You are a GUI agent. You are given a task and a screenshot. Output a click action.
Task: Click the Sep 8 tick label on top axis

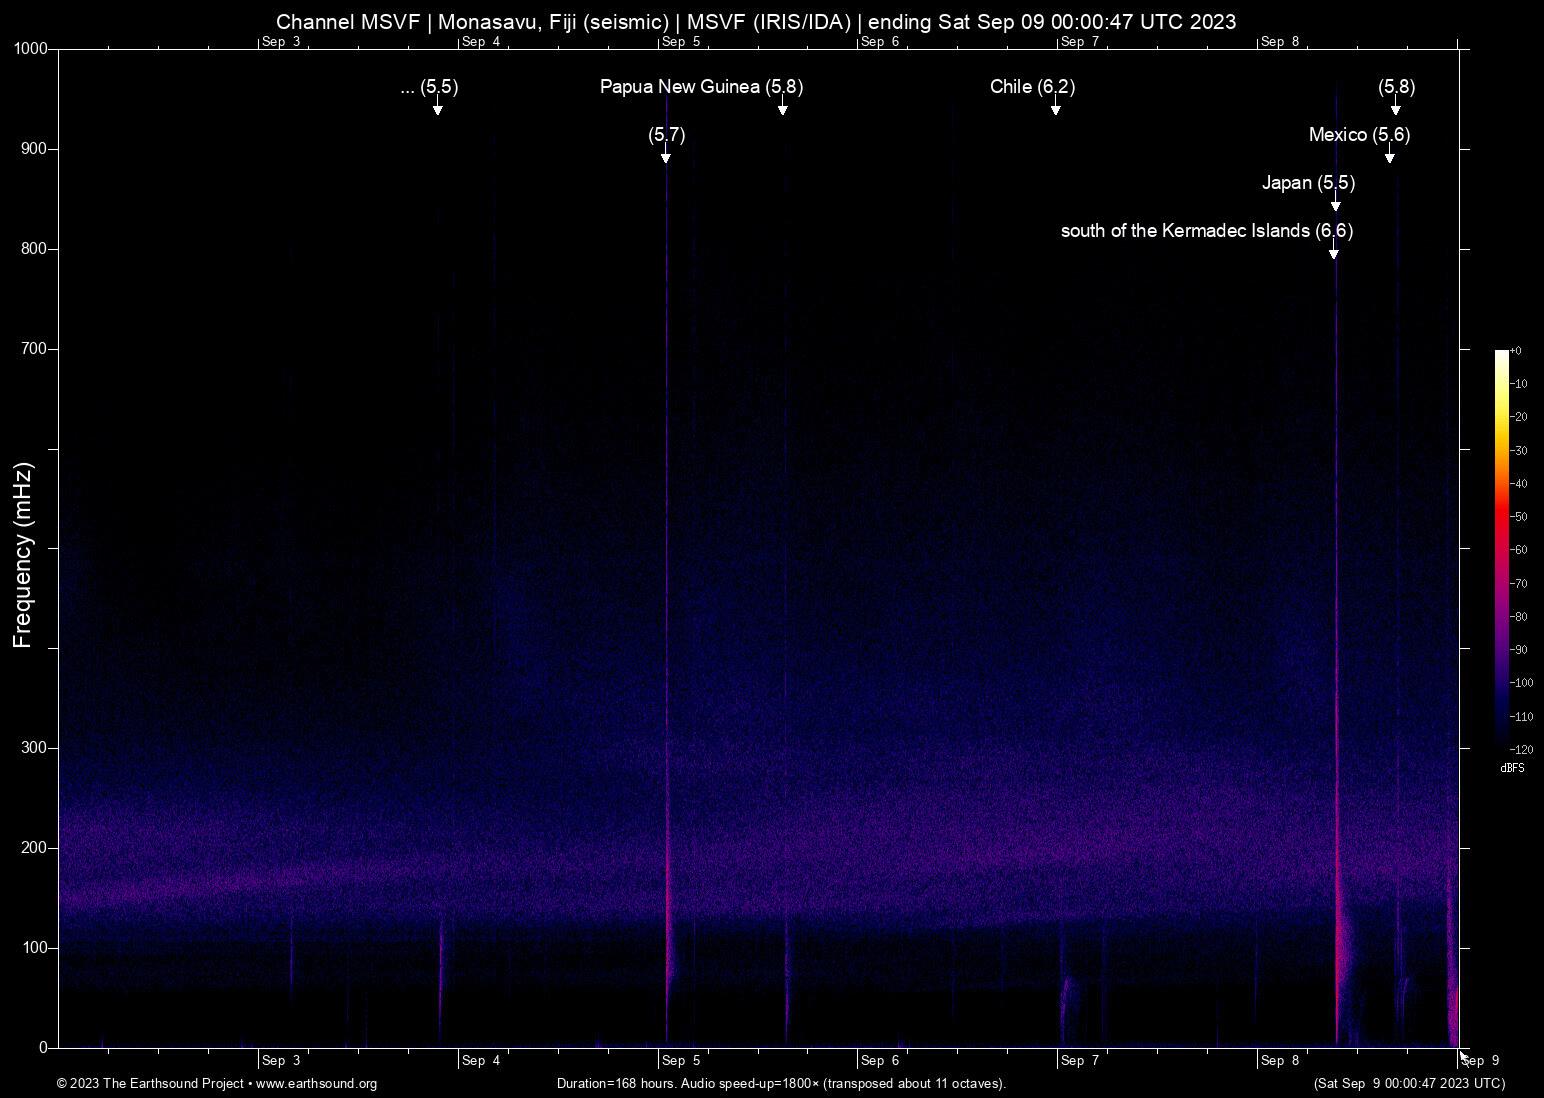click(x=1281, y=42)
